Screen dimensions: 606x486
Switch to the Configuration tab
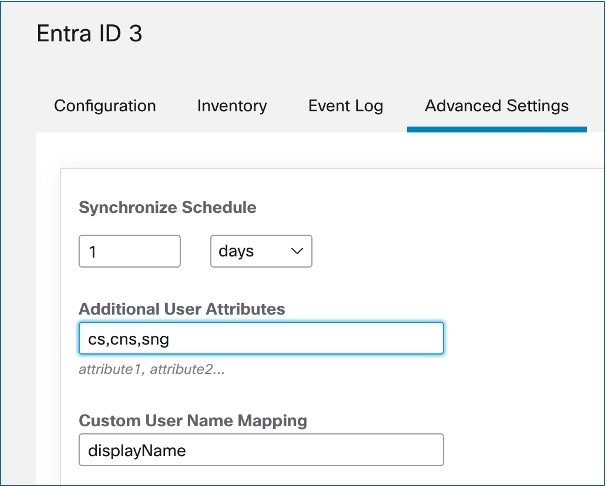(105, 106)
